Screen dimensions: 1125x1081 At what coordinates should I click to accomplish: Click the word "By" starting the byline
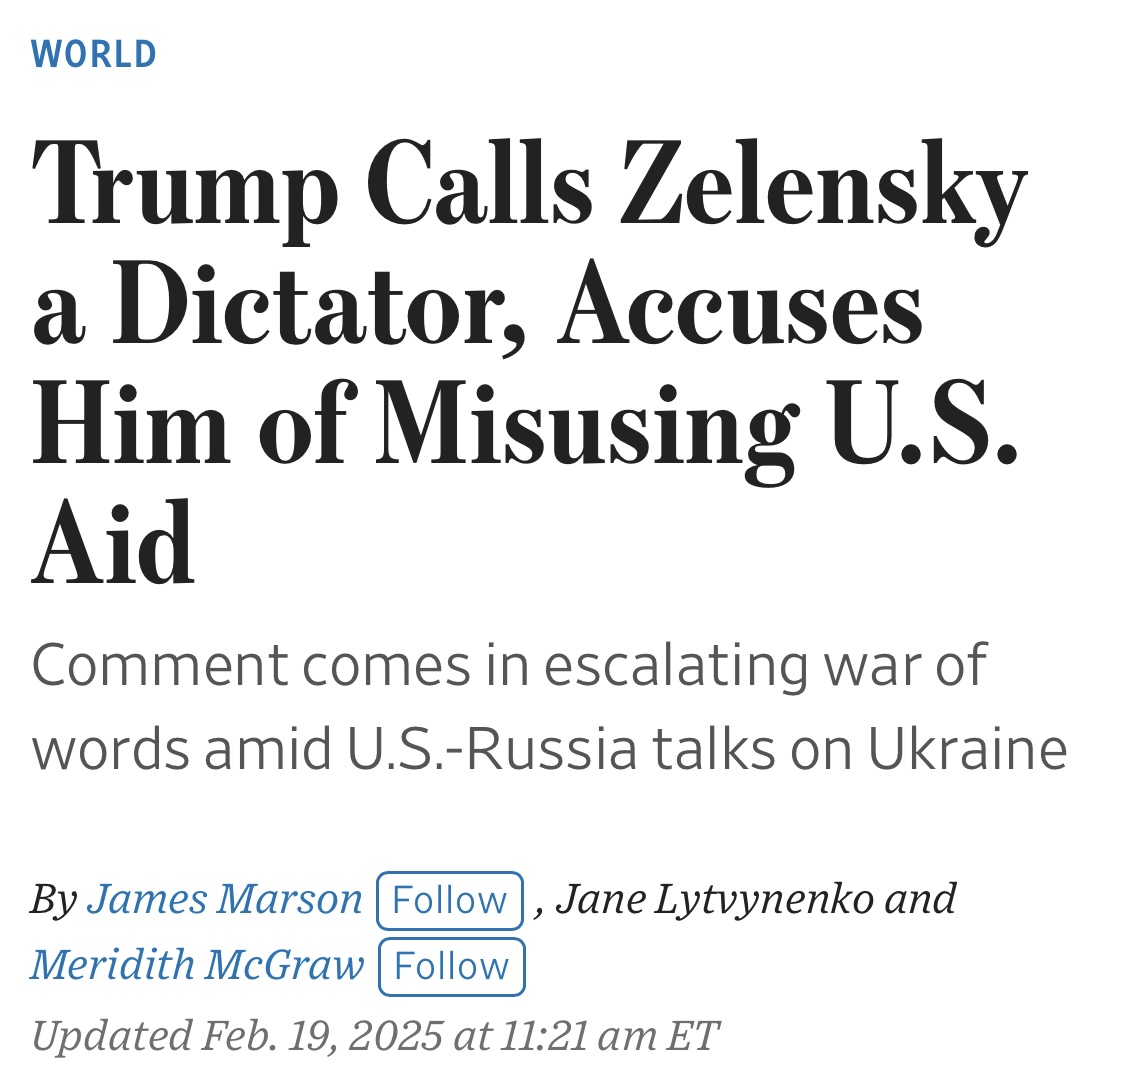coord(53,899)
